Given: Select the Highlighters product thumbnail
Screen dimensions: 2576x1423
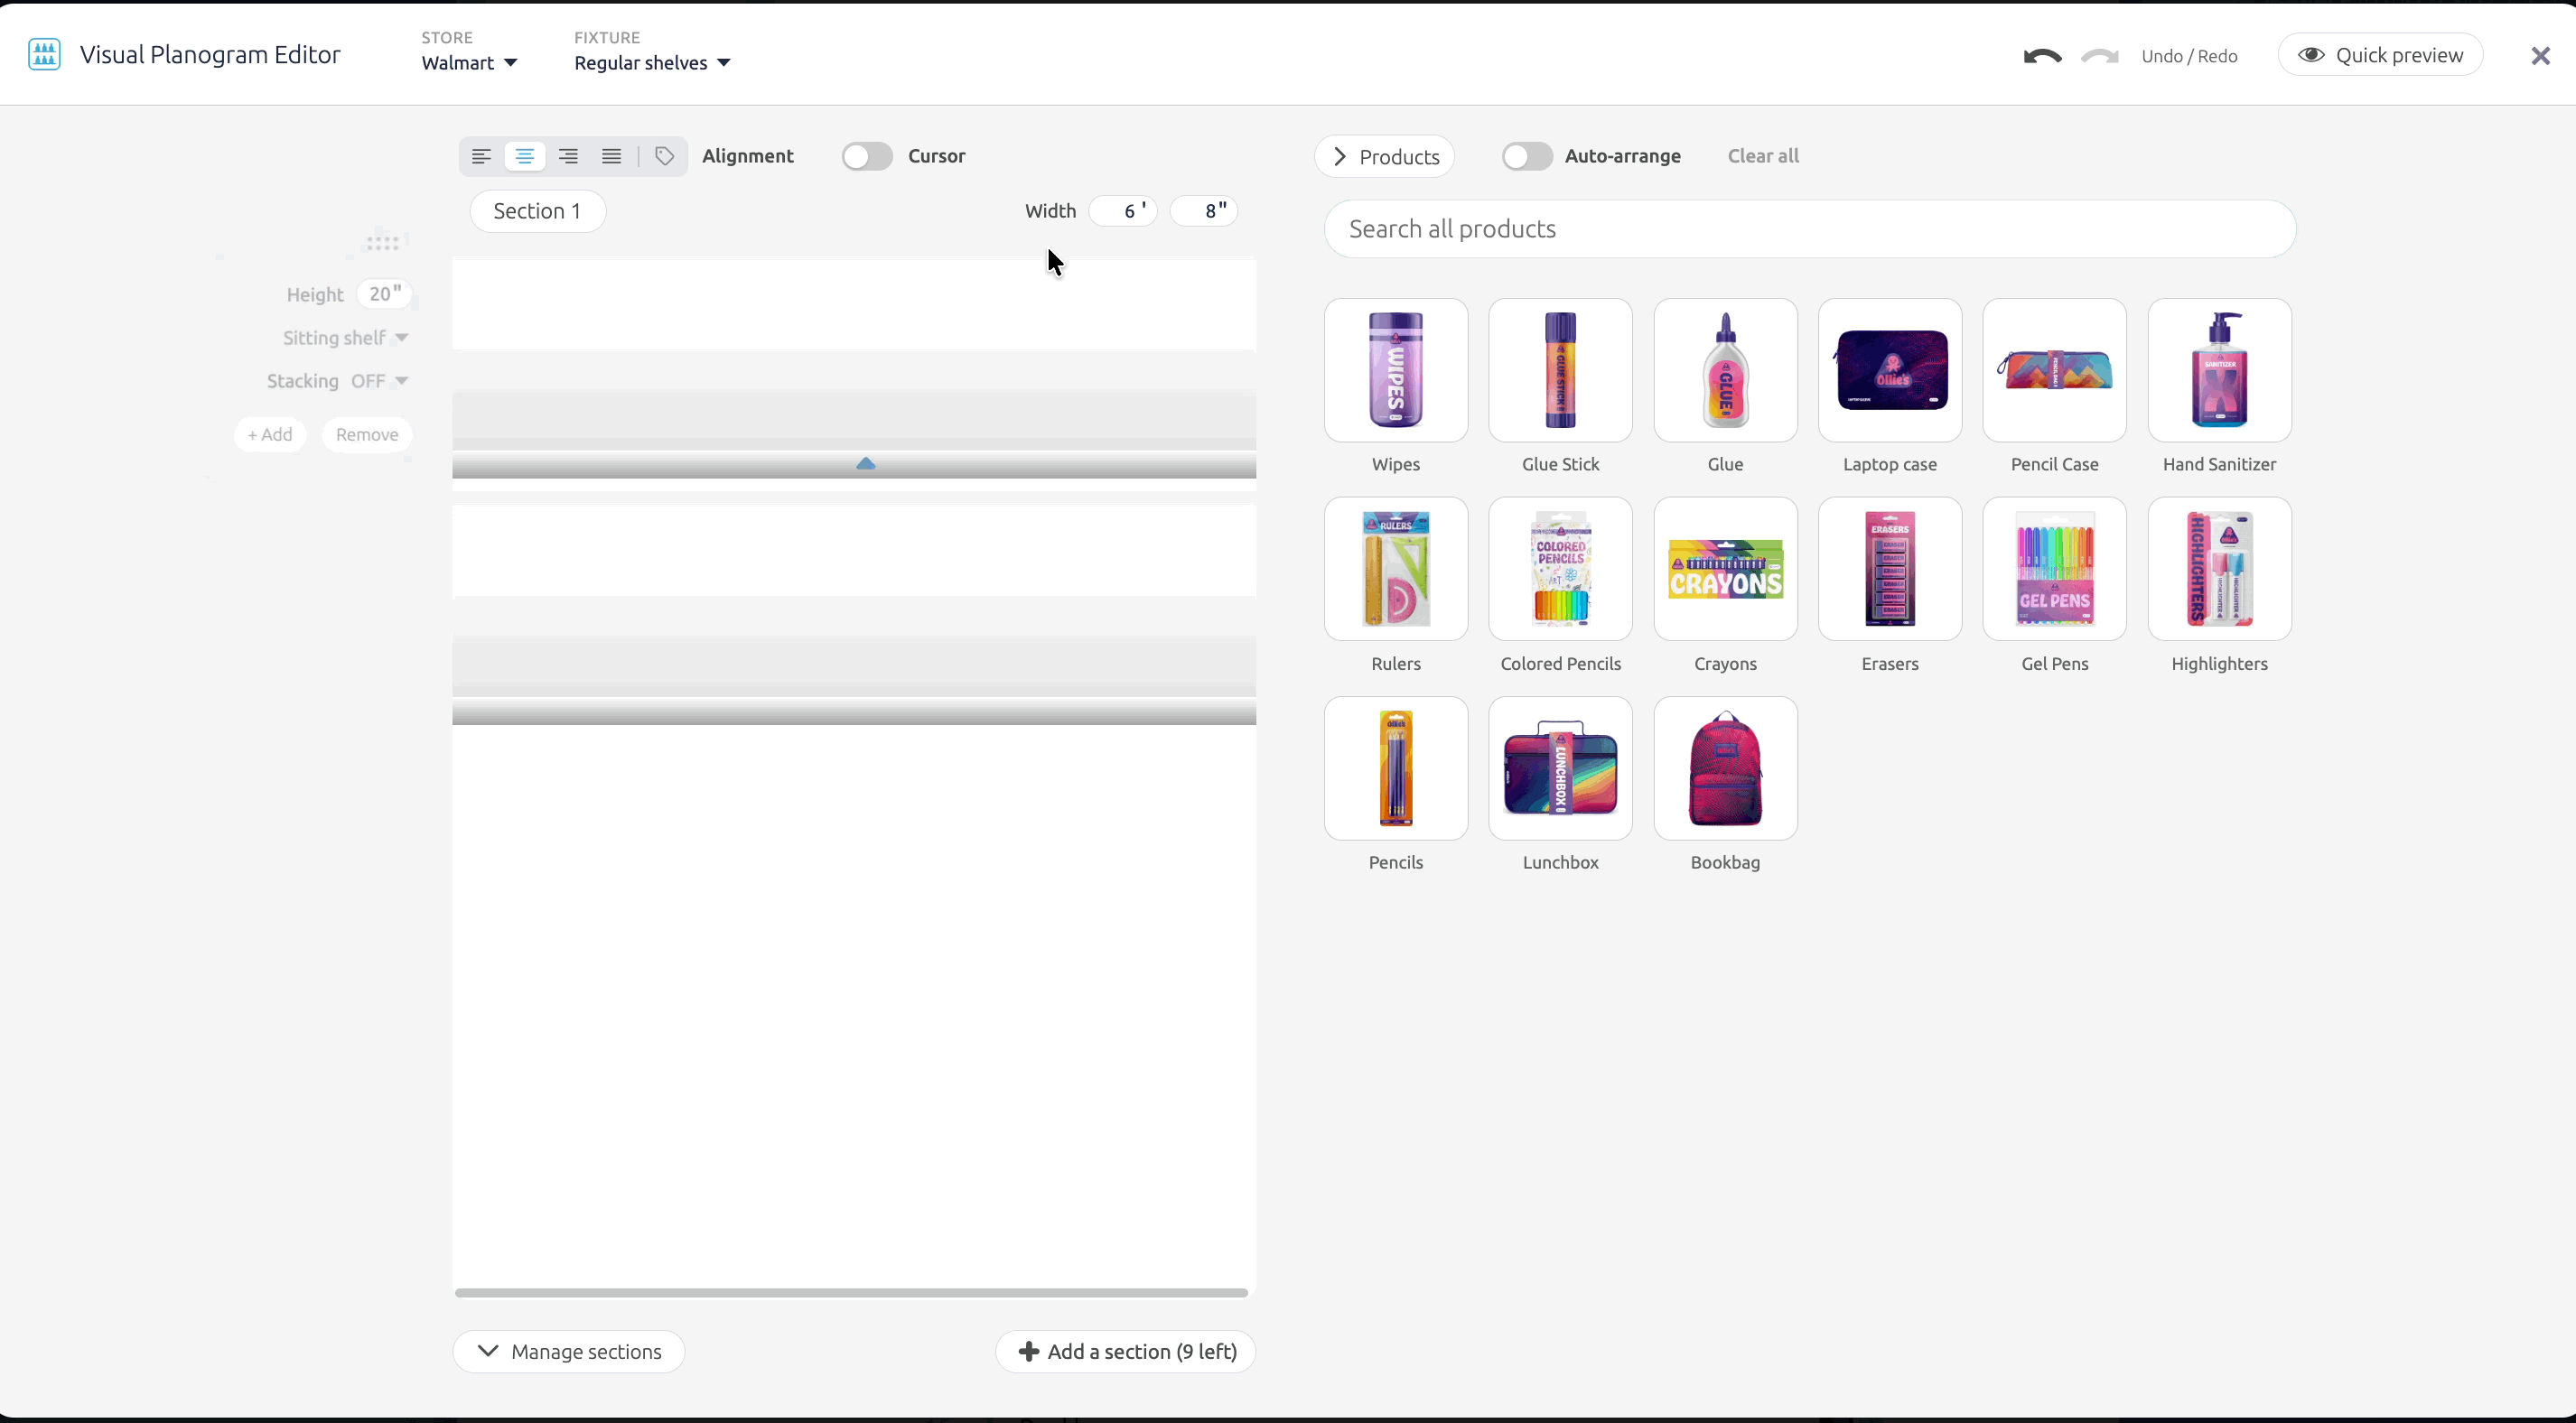Looking at the screenshot, I should coord(2219,569).
